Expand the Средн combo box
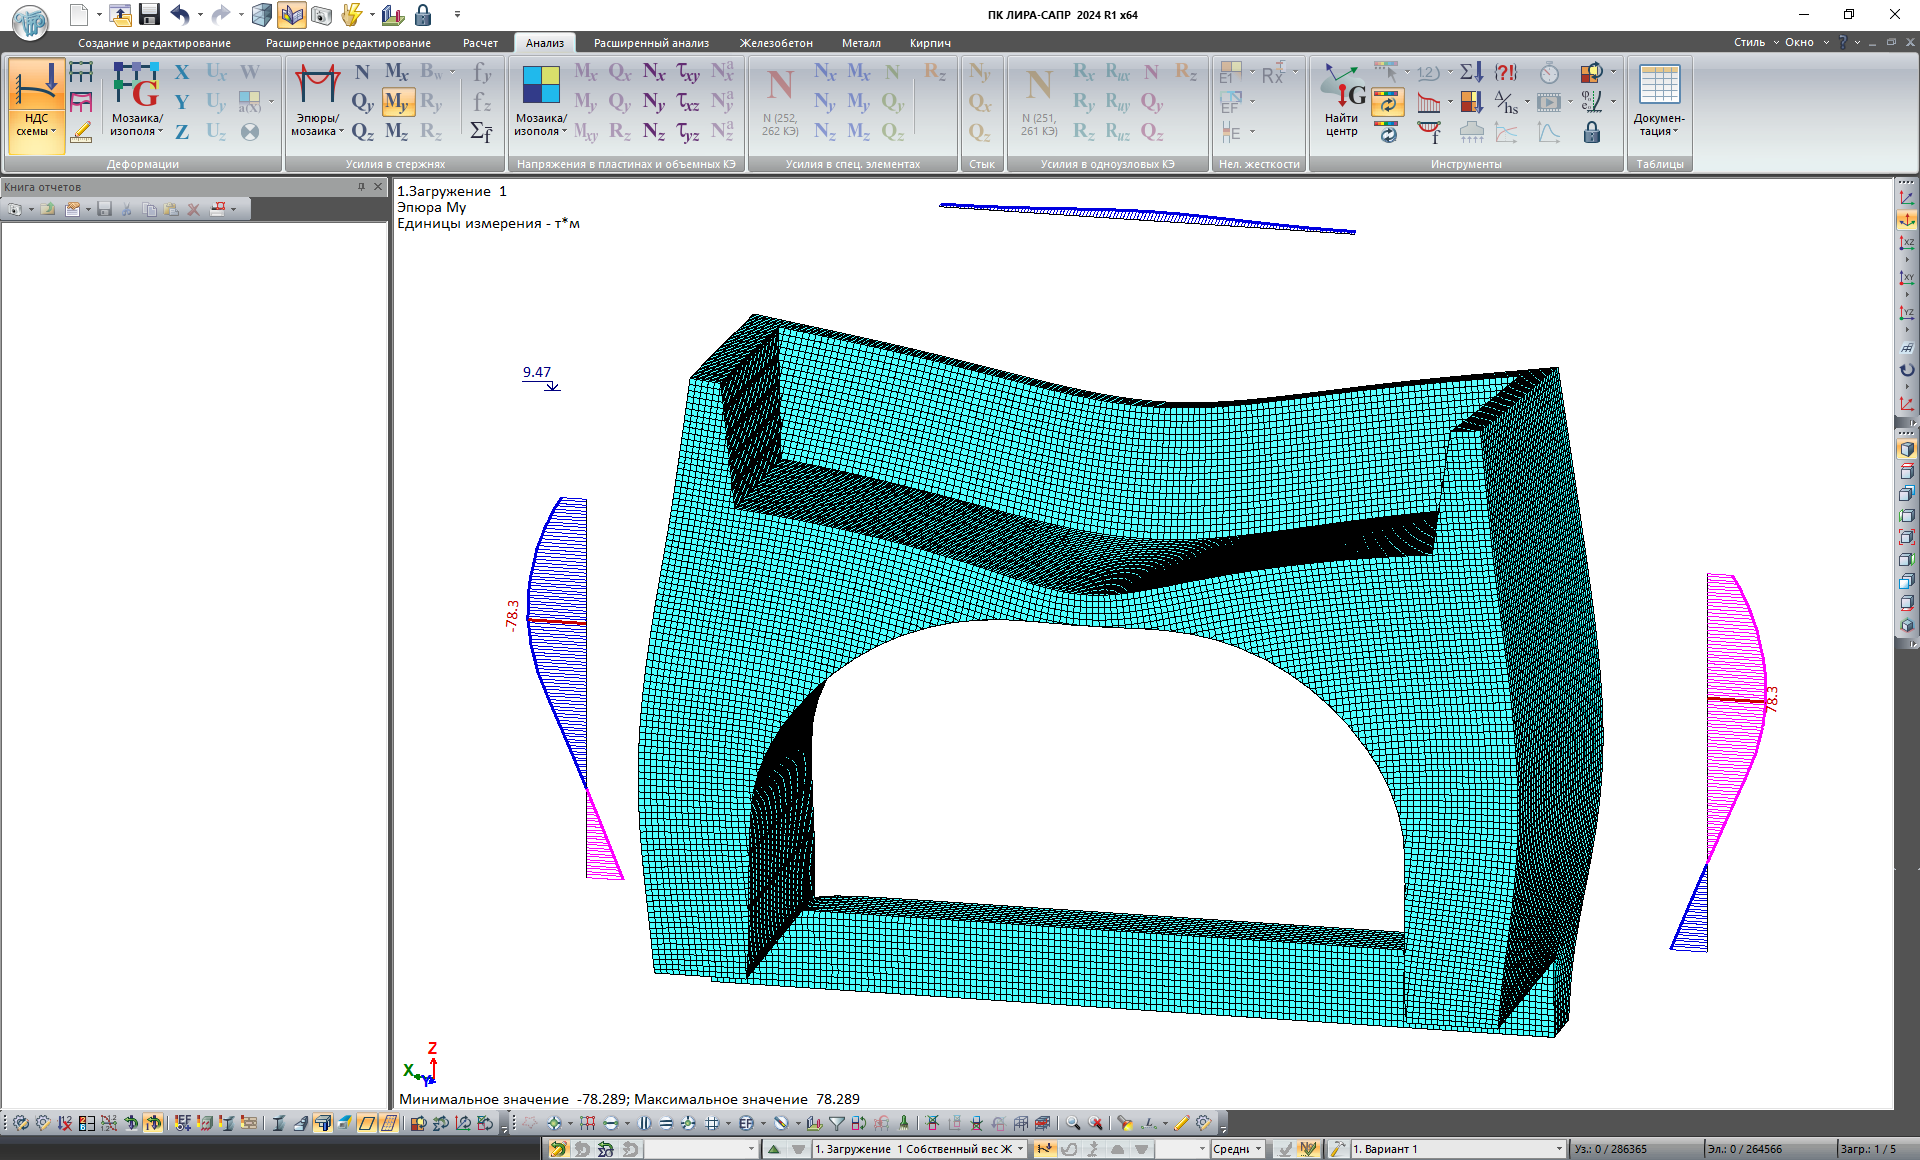 tap(1258, 1149)
